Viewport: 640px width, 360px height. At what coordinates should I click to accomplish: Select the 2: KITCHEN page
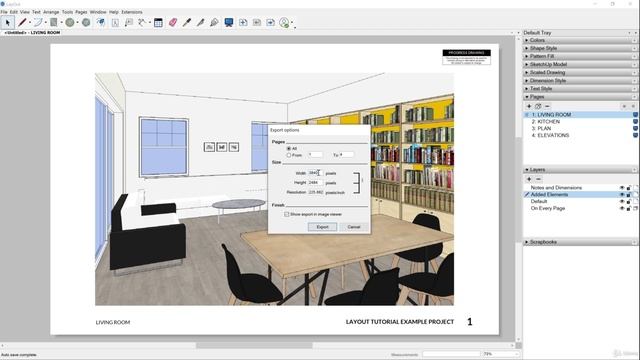(x=546, y=122)
